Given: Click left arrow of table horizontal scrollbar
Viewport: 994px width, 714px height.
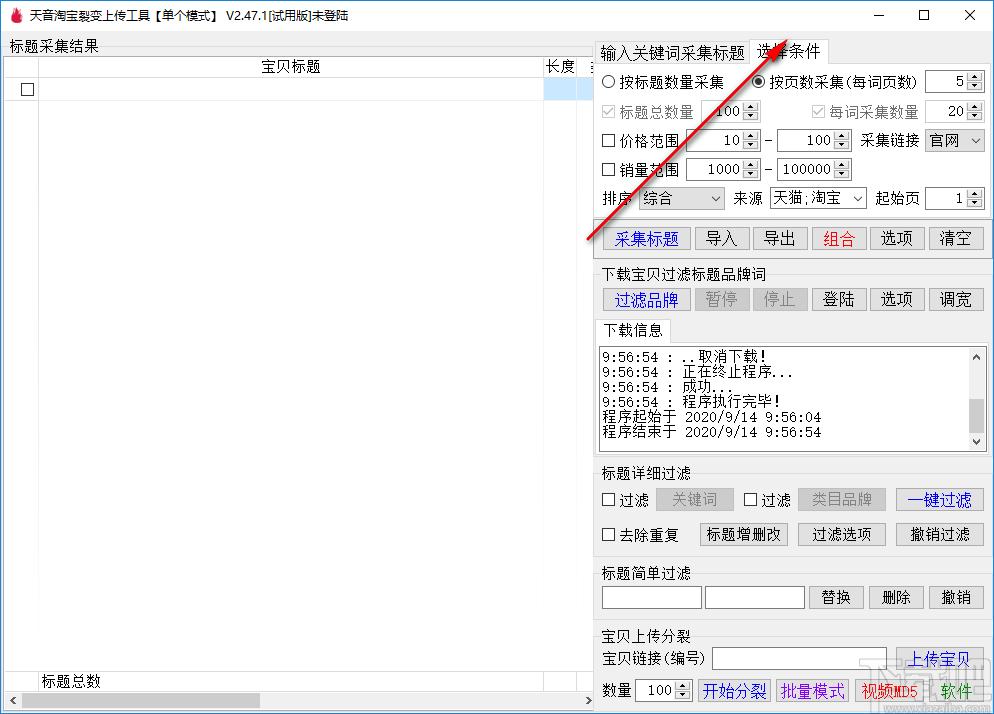Looking at the screenshot, I should [13, 701].
